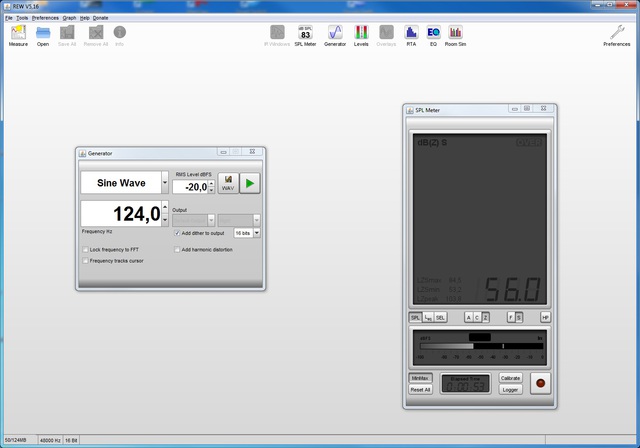Viewport: 640px width, 448px height.
Task: Enable Lock frequency to FFT checkbox
Action: click(x=86, y=249)
